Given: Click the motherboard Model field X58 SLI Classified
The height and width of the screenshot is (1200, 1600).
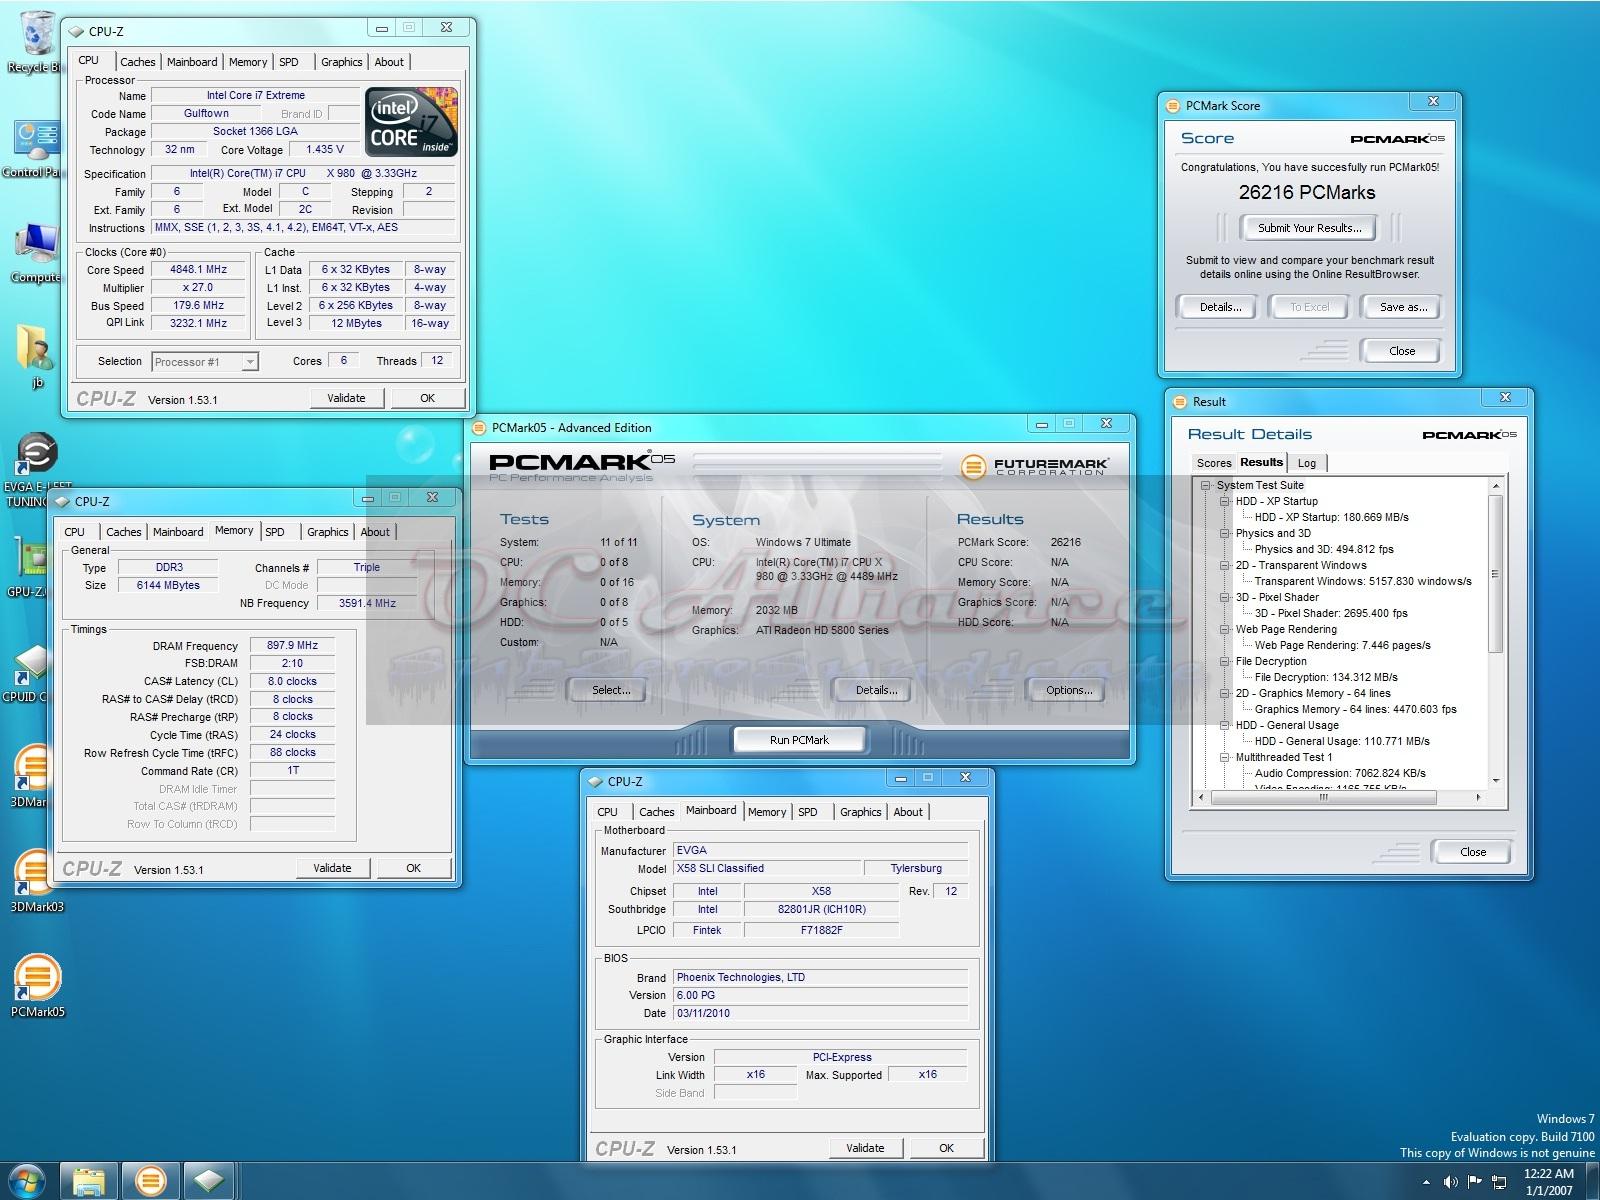Looking at the screenshot, I should tap(765, 868).
